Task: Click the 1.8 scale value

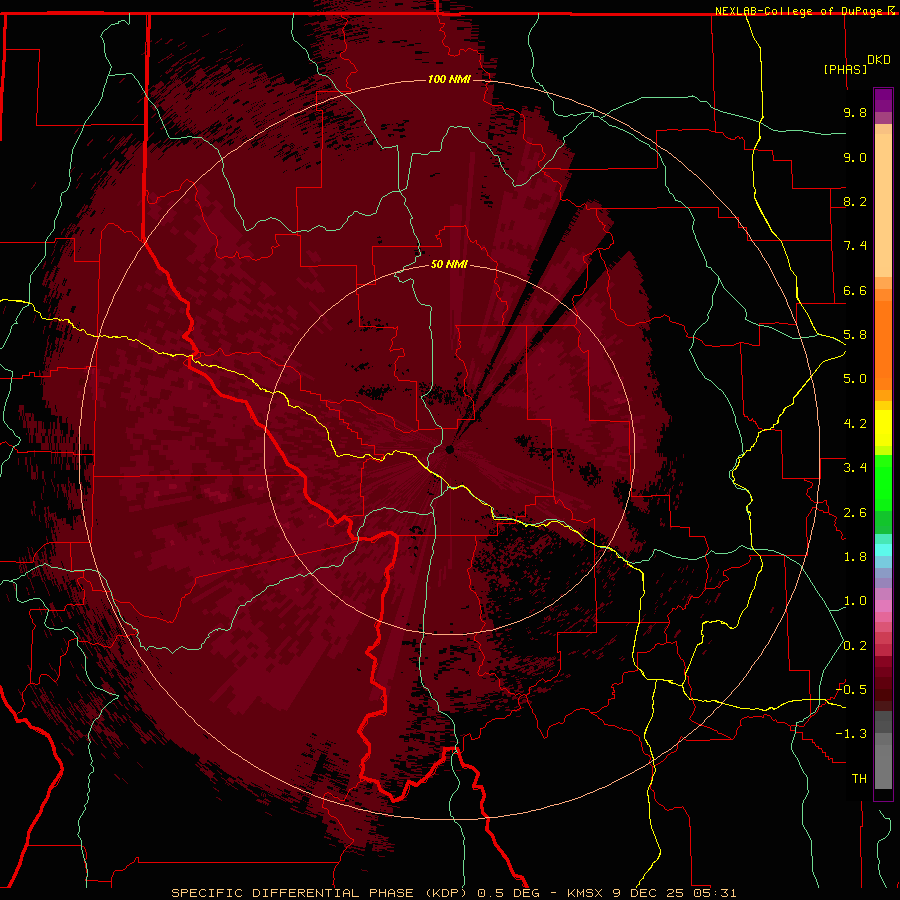Action: [x=855, y=557]
